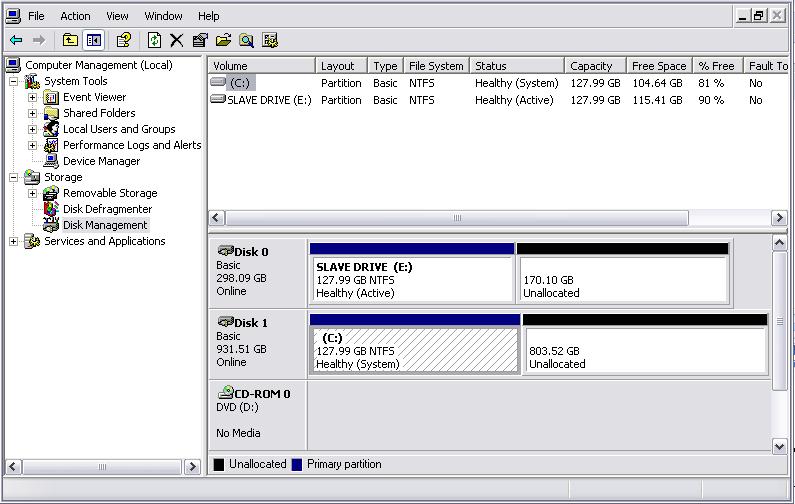This screenshot has height=504, width=795.
Task: Select Device Manager in the console tree
Action: [x=101, y=161]
